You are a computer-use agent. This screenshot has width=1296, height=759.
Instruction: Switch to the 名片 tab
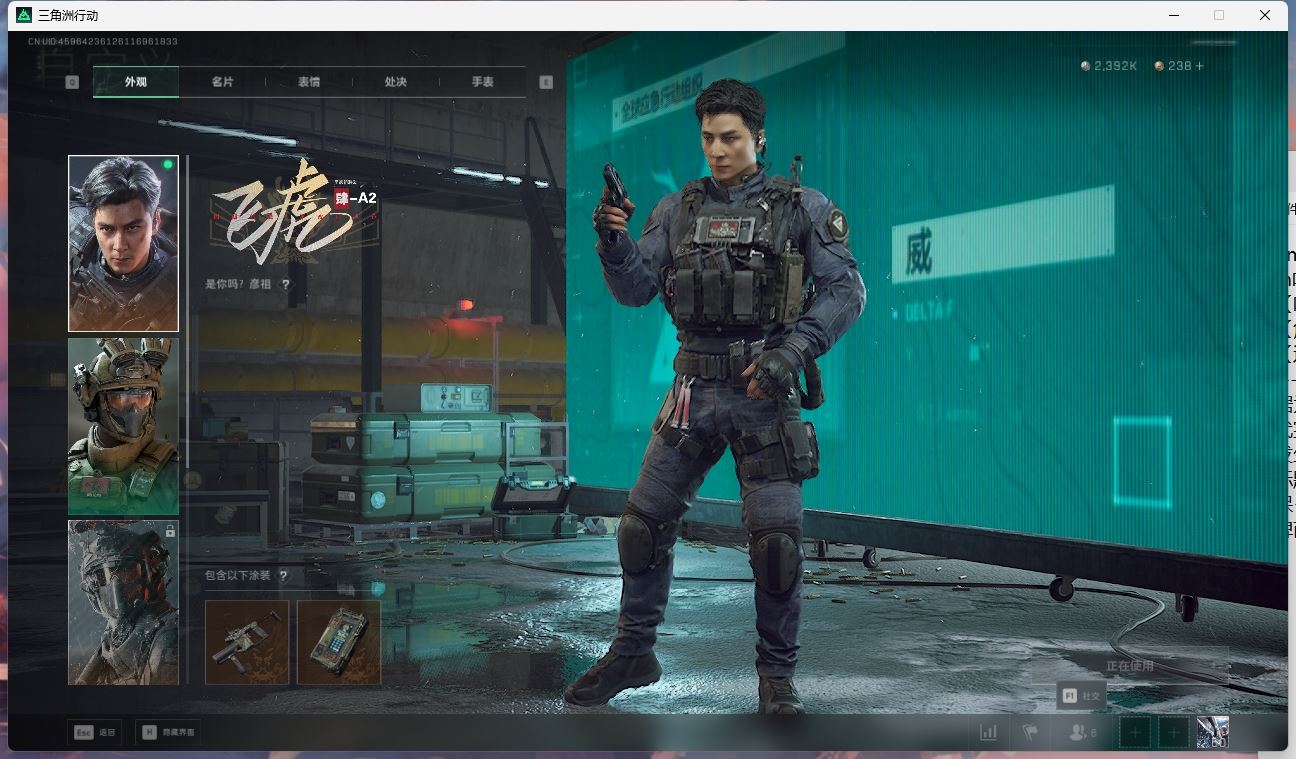222,82
